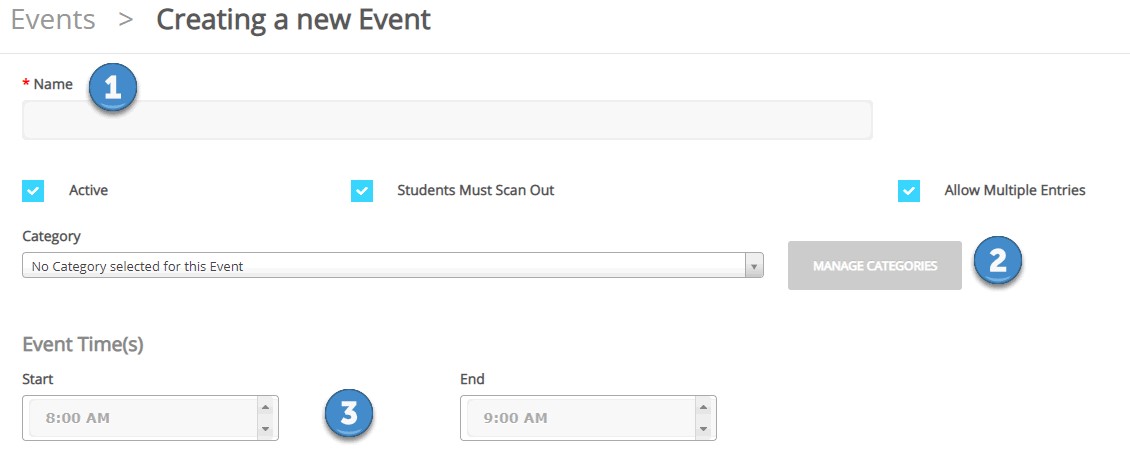Increase the End time with up arrow

tap(703, 407)
